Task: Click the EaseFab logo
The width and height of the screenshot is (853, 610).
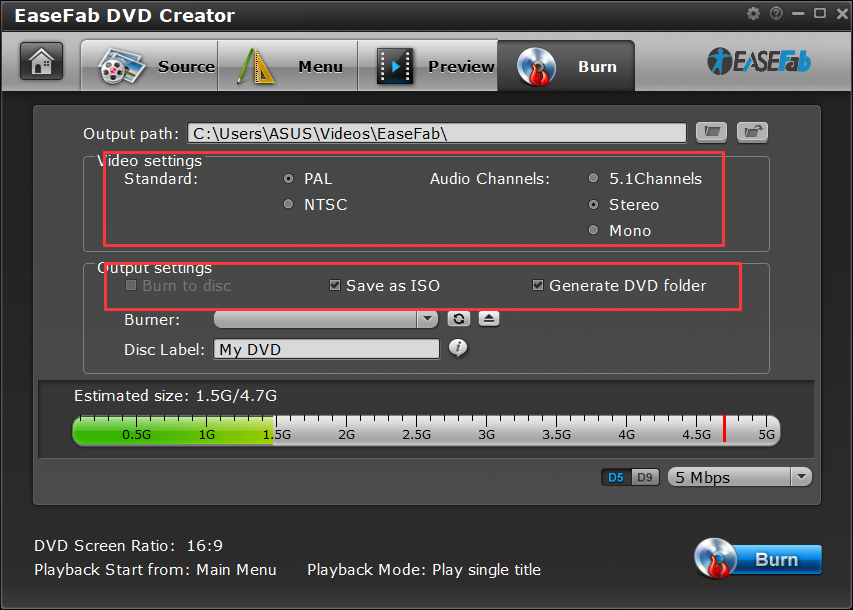Action: point(759,61)
